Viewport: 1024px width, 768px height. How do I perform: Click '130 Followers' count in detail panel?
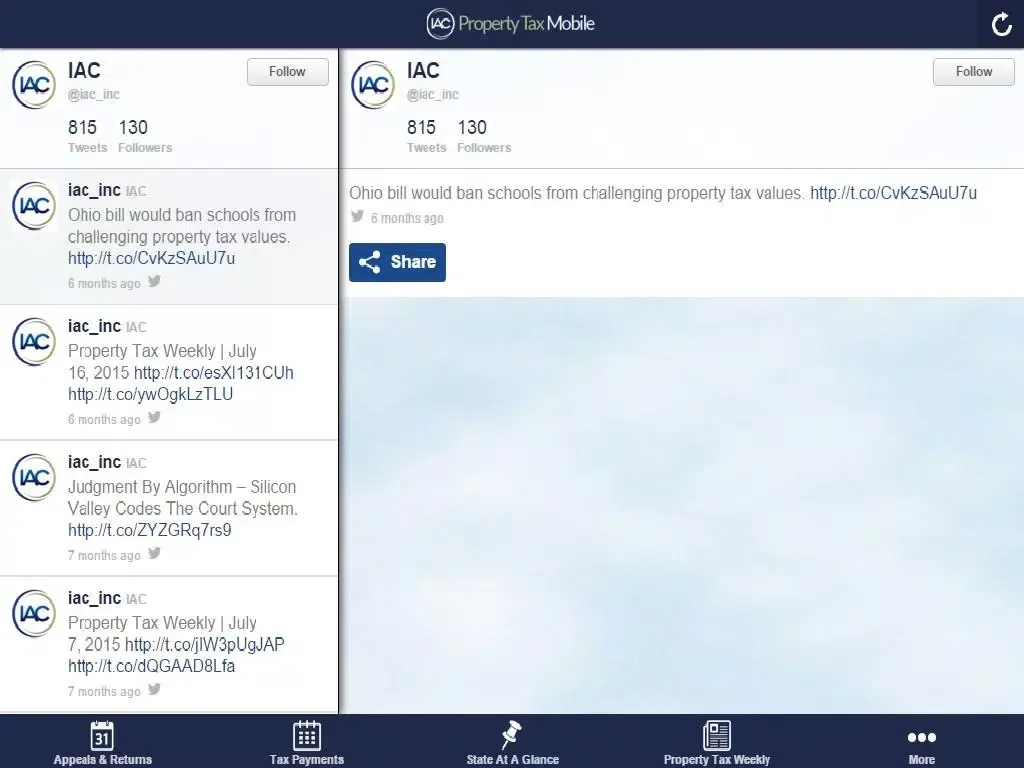coord(484,136)
